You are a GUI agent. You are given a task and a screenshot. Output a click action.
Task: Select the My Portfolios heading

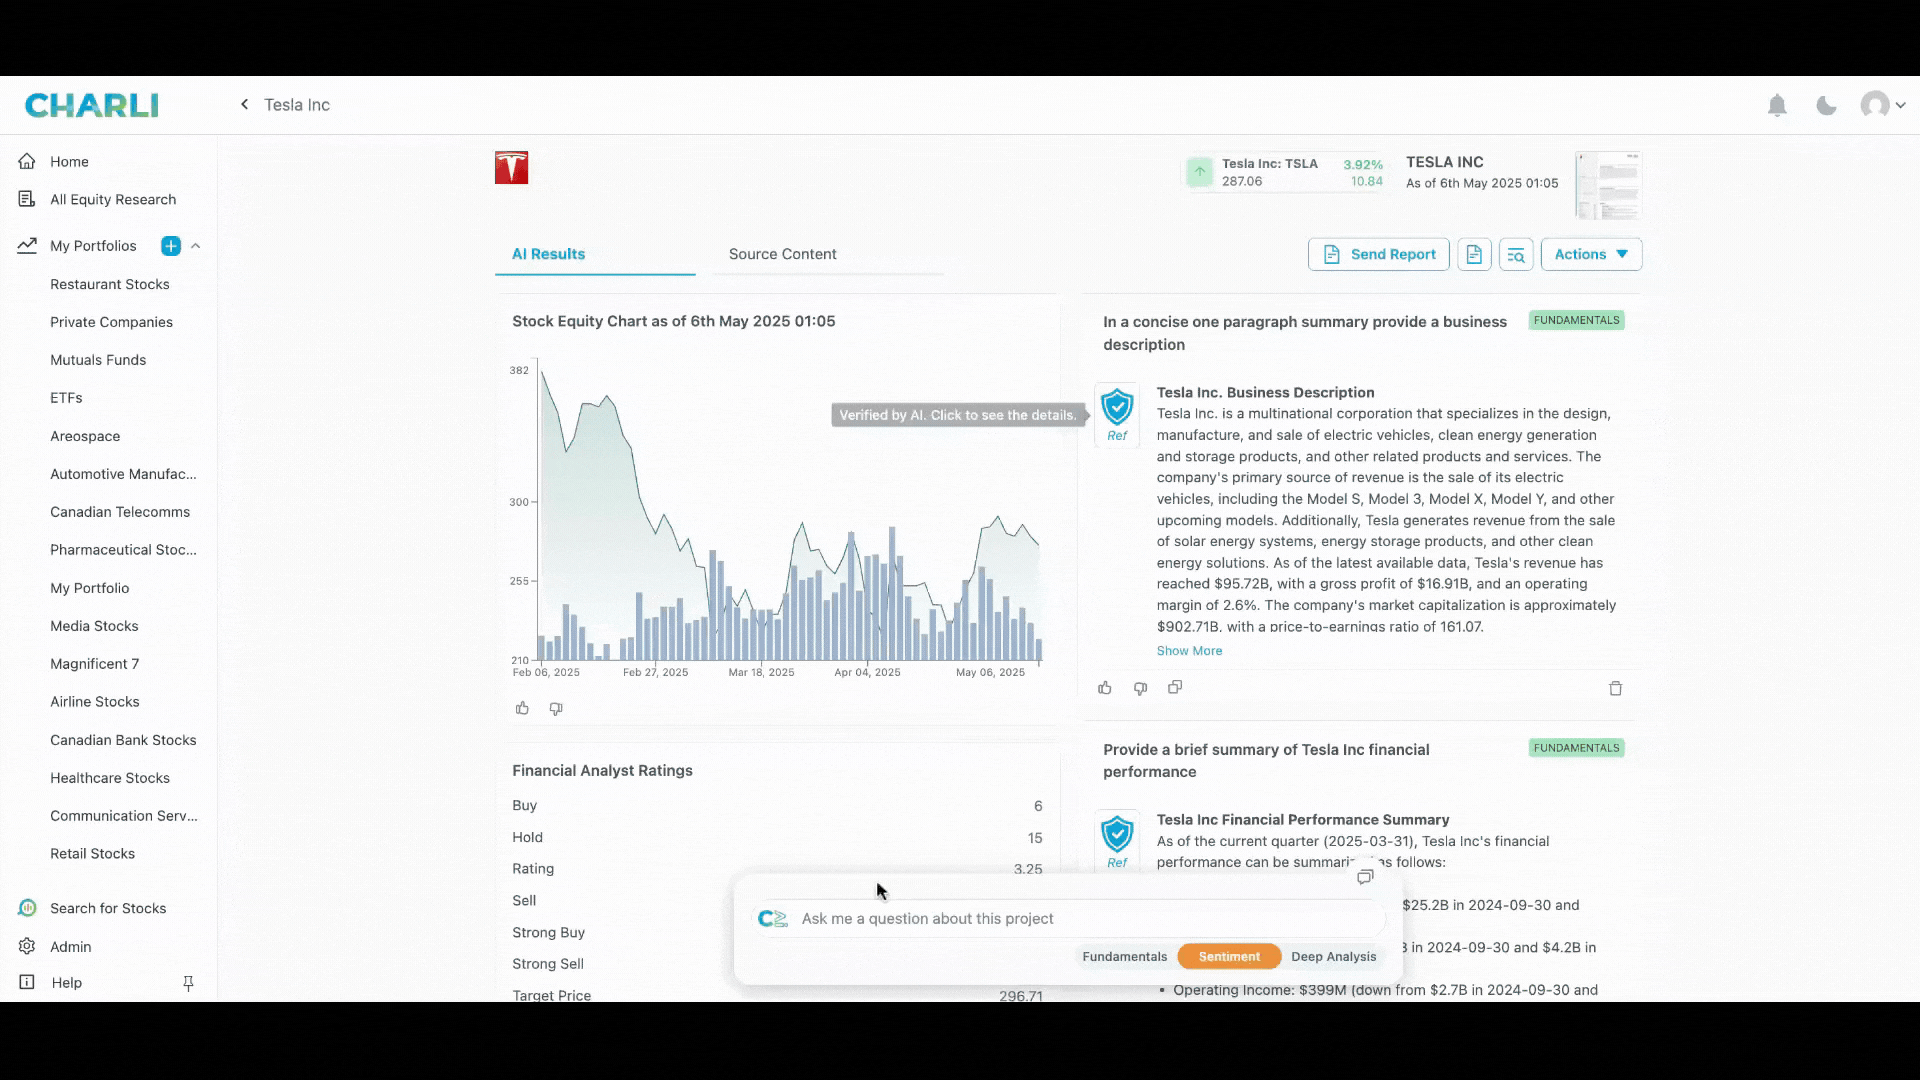pos(93,246)
